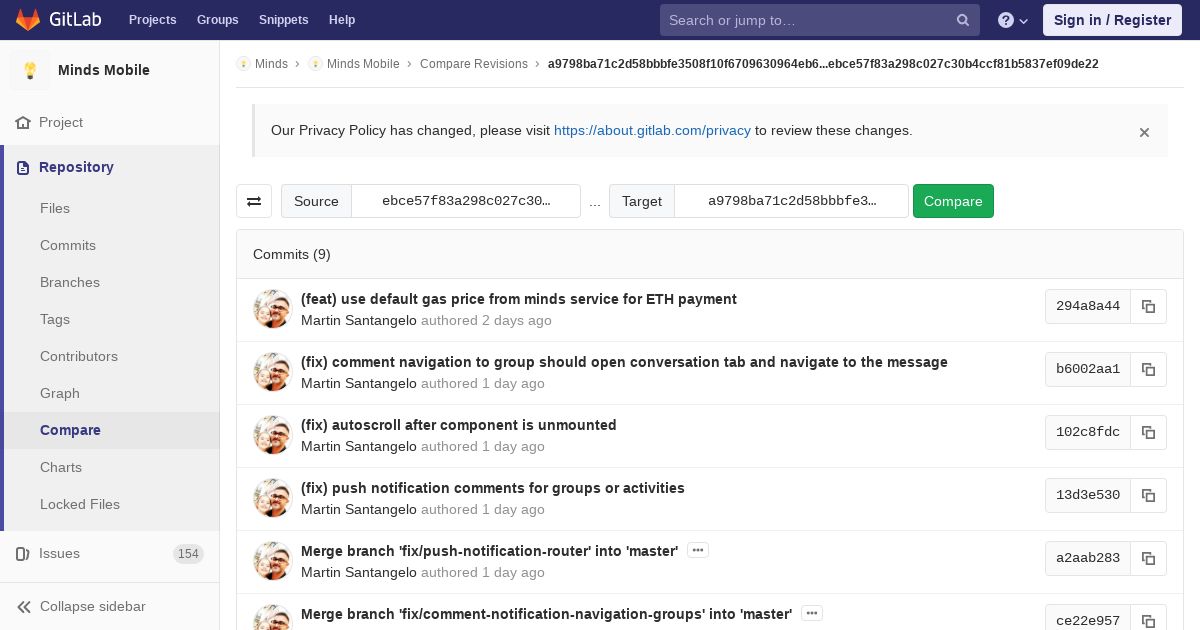Open the about.gitlab.com/privacy link

tap(652, 130)
